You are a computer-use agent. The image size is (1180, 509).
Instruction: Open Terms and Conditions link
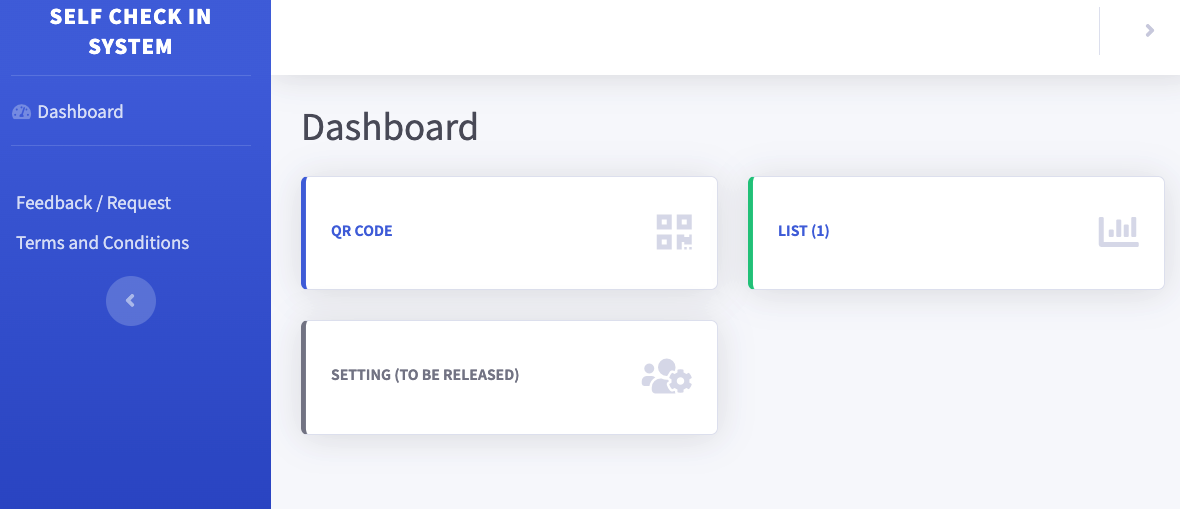coord(102,242)
